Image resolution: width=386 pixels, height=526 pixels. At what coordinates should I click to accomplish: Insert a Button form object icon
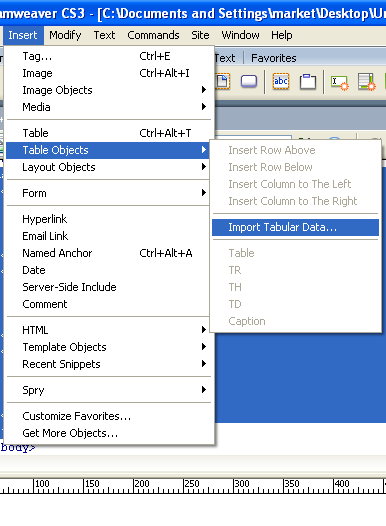(249, 81)
